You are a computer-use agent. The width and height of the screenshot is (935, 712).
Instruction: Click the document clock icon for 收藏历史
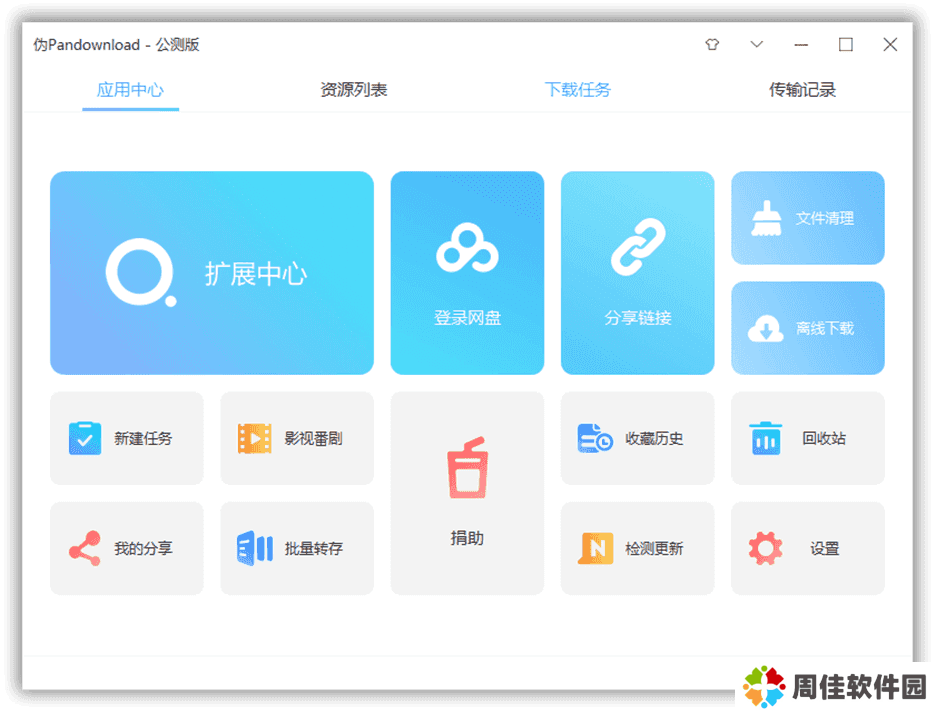[595, 438]
